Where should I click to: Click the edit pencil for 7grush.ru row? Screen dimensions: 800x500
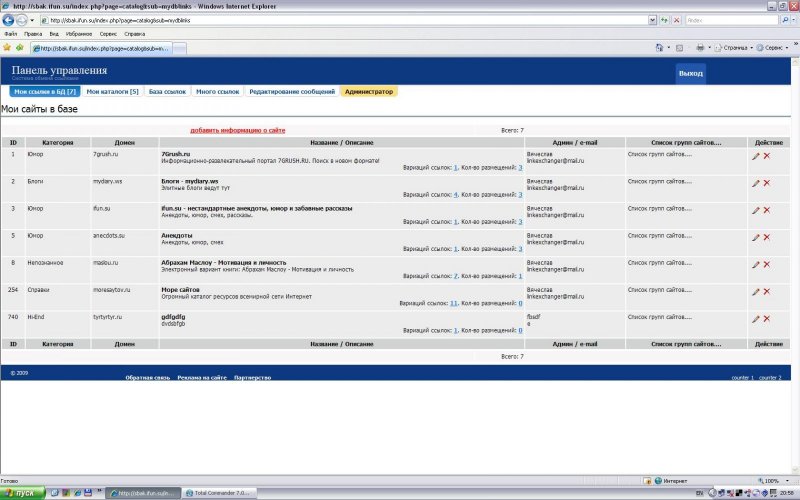[x=756, y=156]
